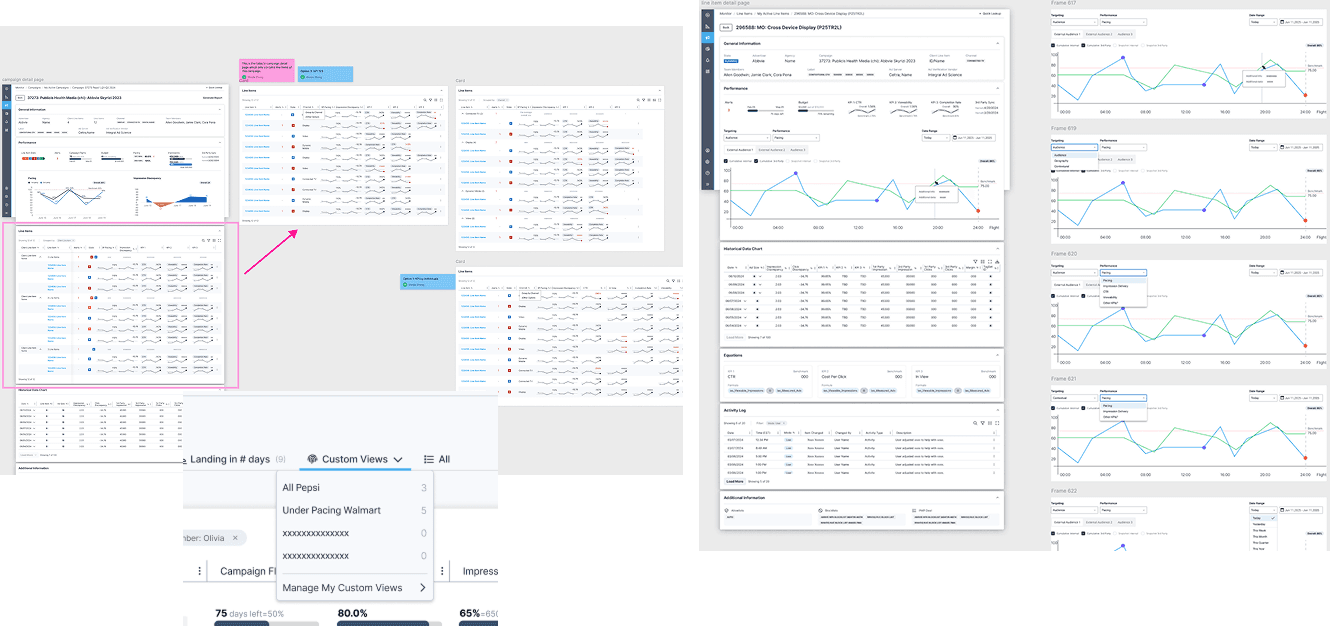Click the feed icon in line item page sidebar
The image size is (1330, 626).
[x=707, y=26]
